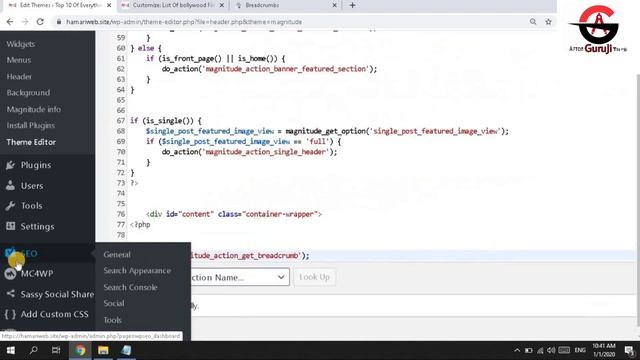Click the site URL in address bar
640x360 pixels.
pyautogui.click(x=184, y=22)
